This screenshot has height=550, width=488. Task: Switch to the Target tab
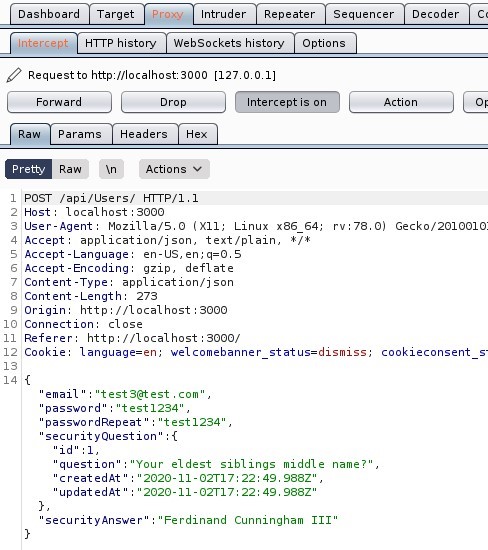point(116,14)
